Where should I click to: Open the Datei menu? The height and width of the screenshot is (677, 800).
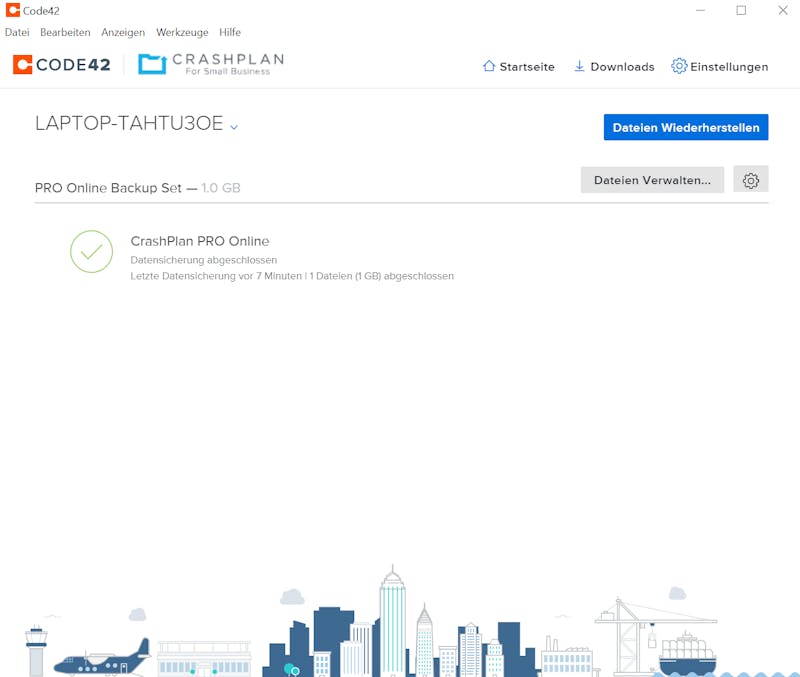(x=17, y=32)
